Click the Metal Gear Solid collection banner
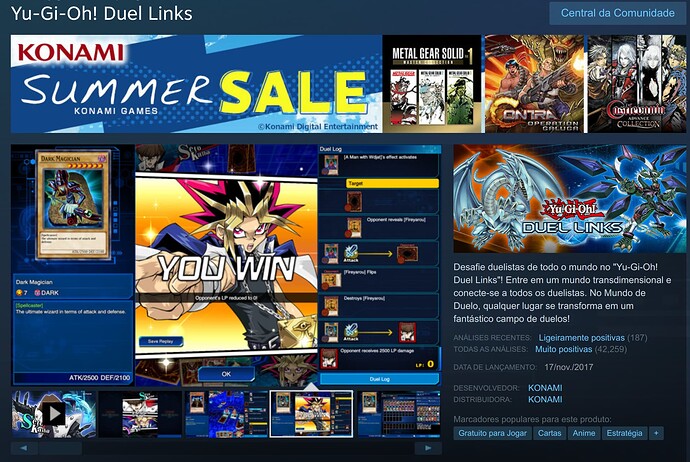The image size is (690, 462). click(433, 84)
